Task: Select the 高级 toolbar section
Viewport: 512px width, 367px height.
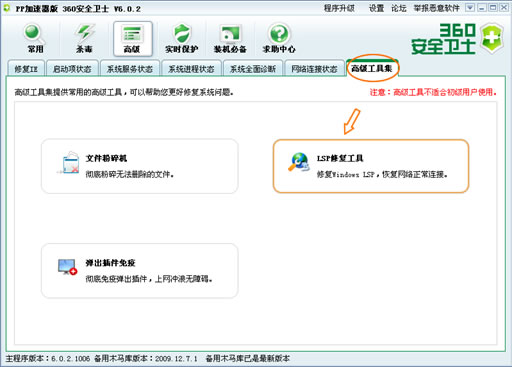Action: tap(133, 39)
